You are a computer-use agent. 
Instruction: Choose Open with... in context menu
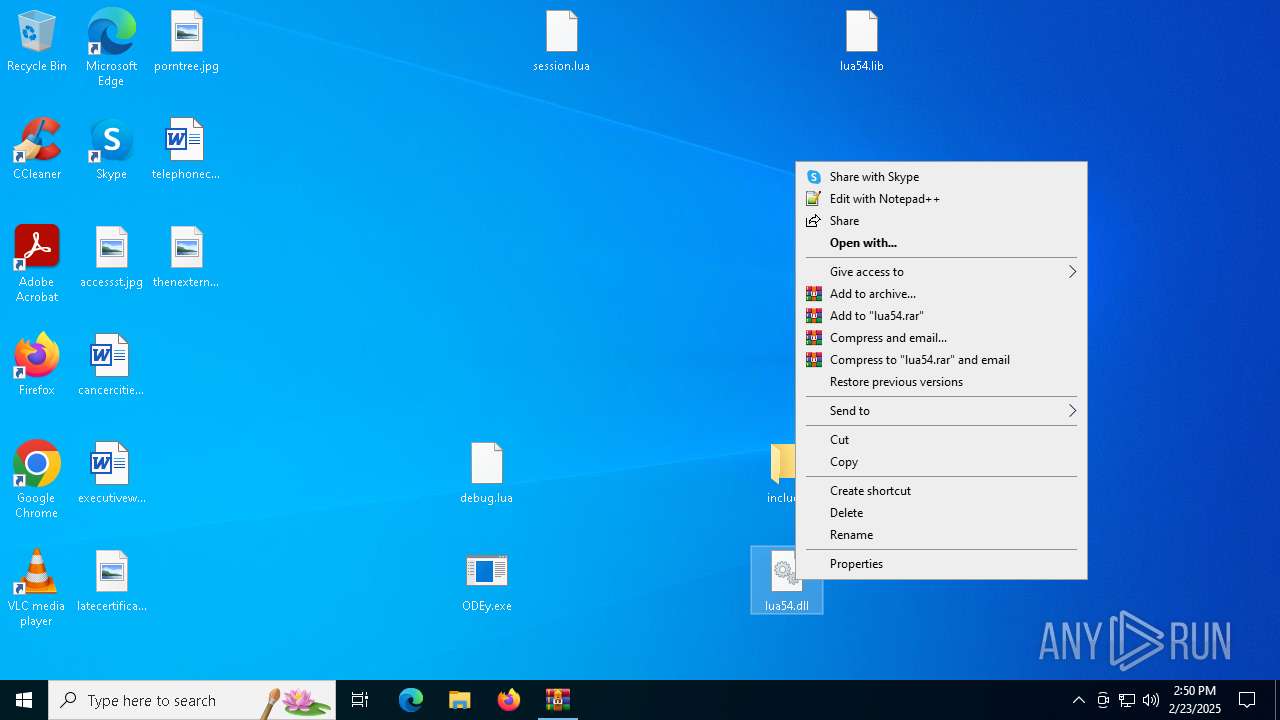point(941,243)
